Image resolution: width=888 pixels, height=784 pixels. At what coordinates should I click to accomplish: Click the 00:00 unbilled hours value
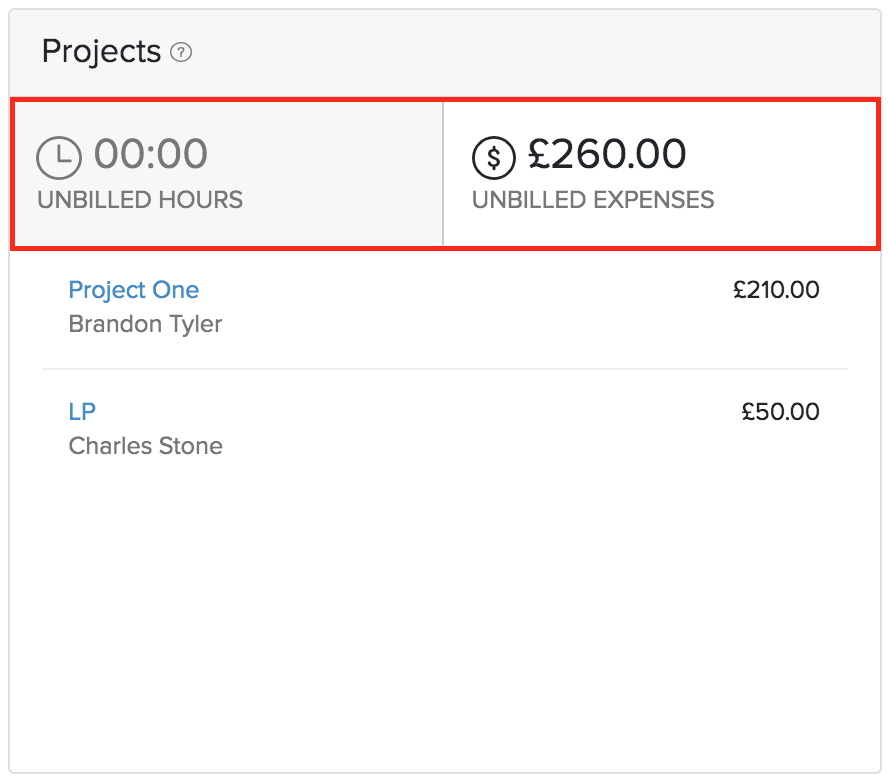[x=151, y=154]
